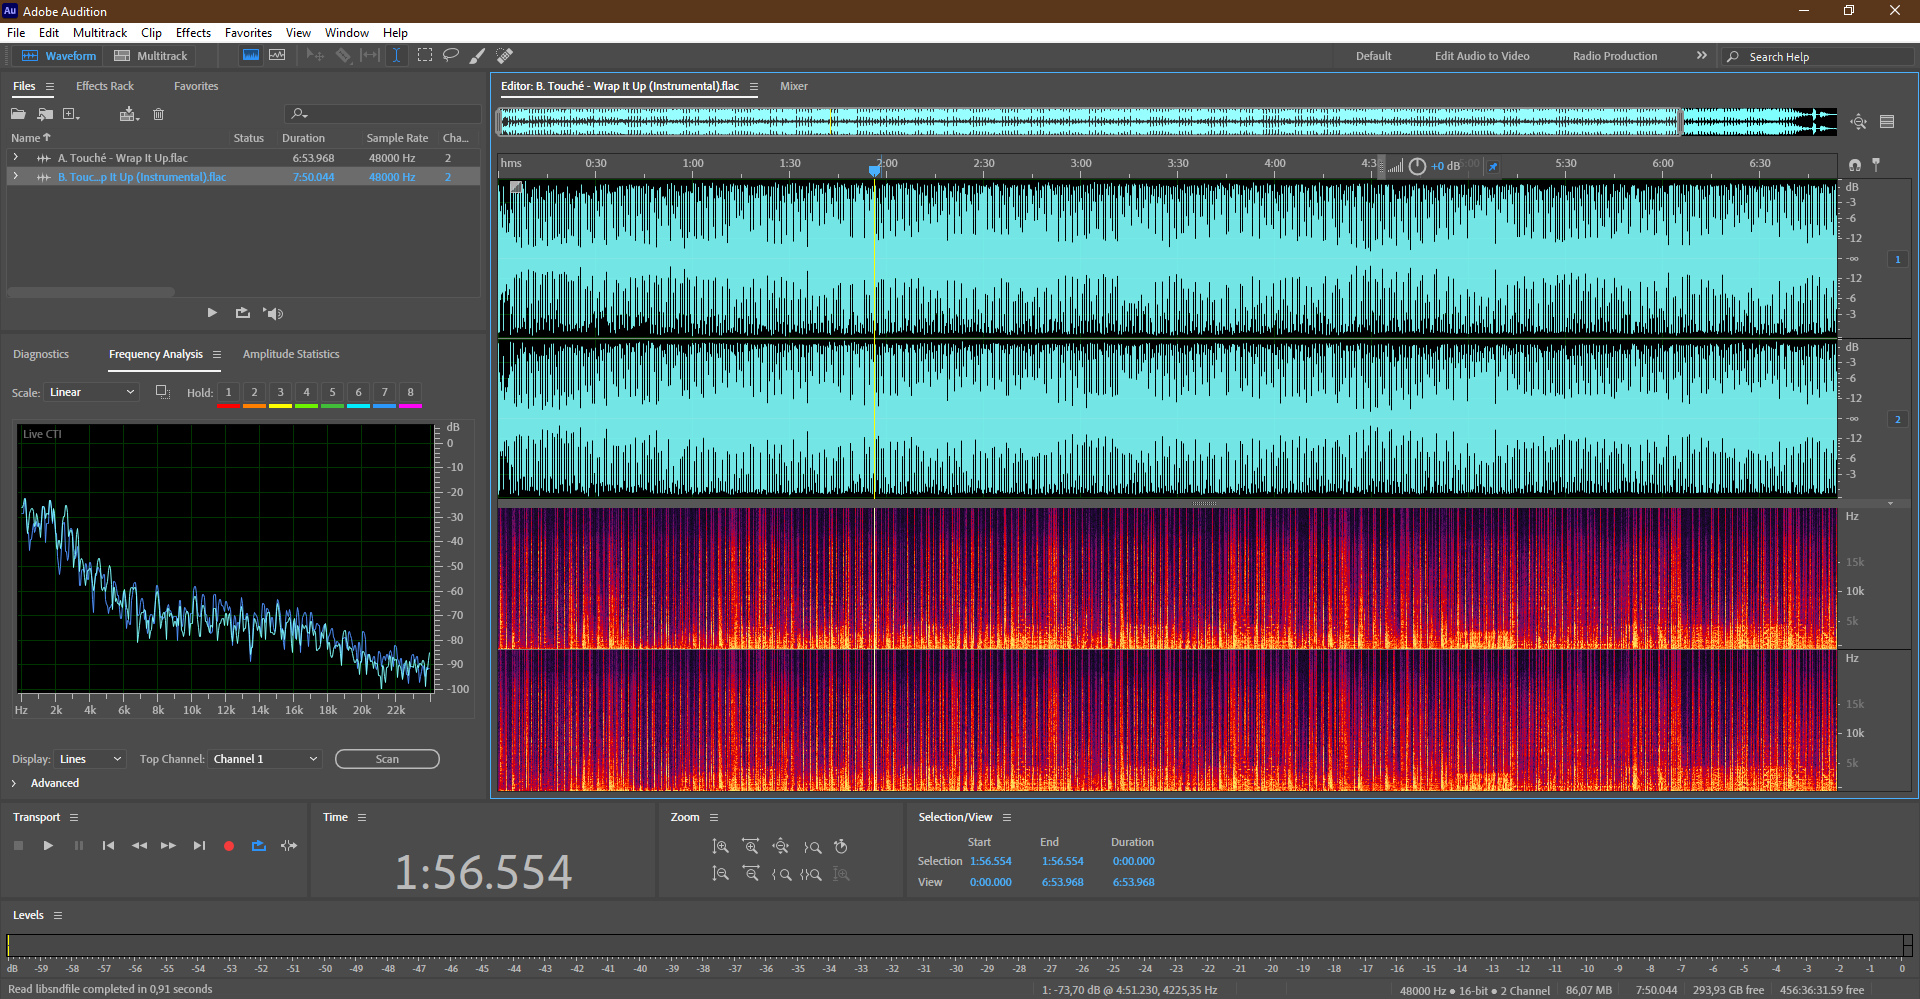Viewport: 1920px width, 999px height.
Task: Select the Lasso Selection tool
Action: (x=451, y=56)
